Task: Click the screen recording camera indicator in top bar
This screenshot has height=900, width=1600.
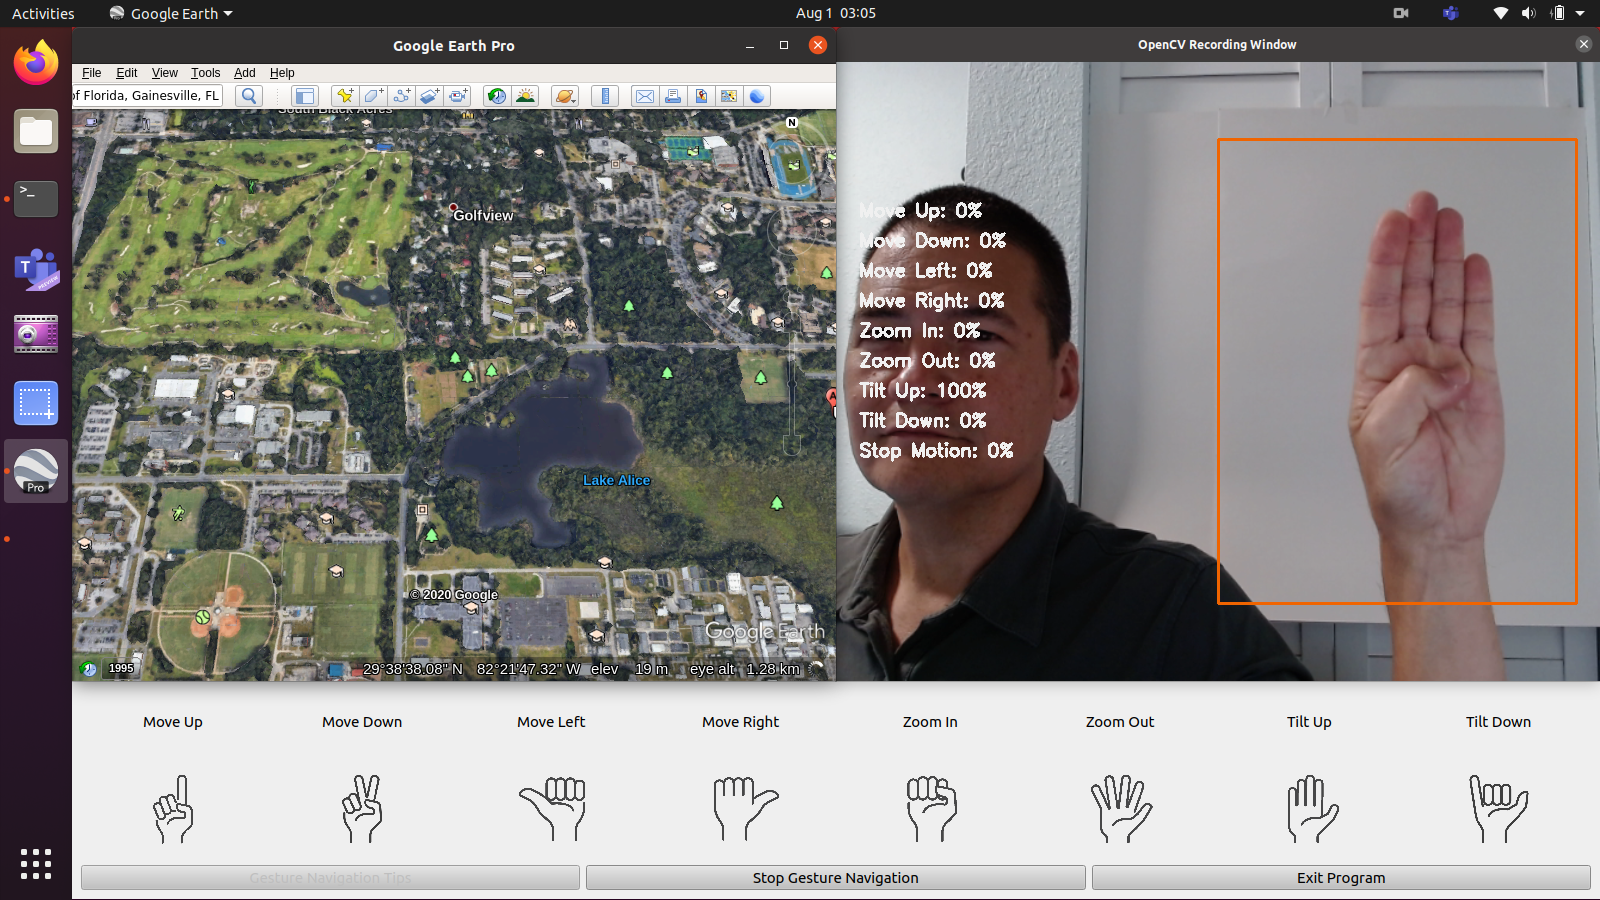Action: click(1401, 13)
